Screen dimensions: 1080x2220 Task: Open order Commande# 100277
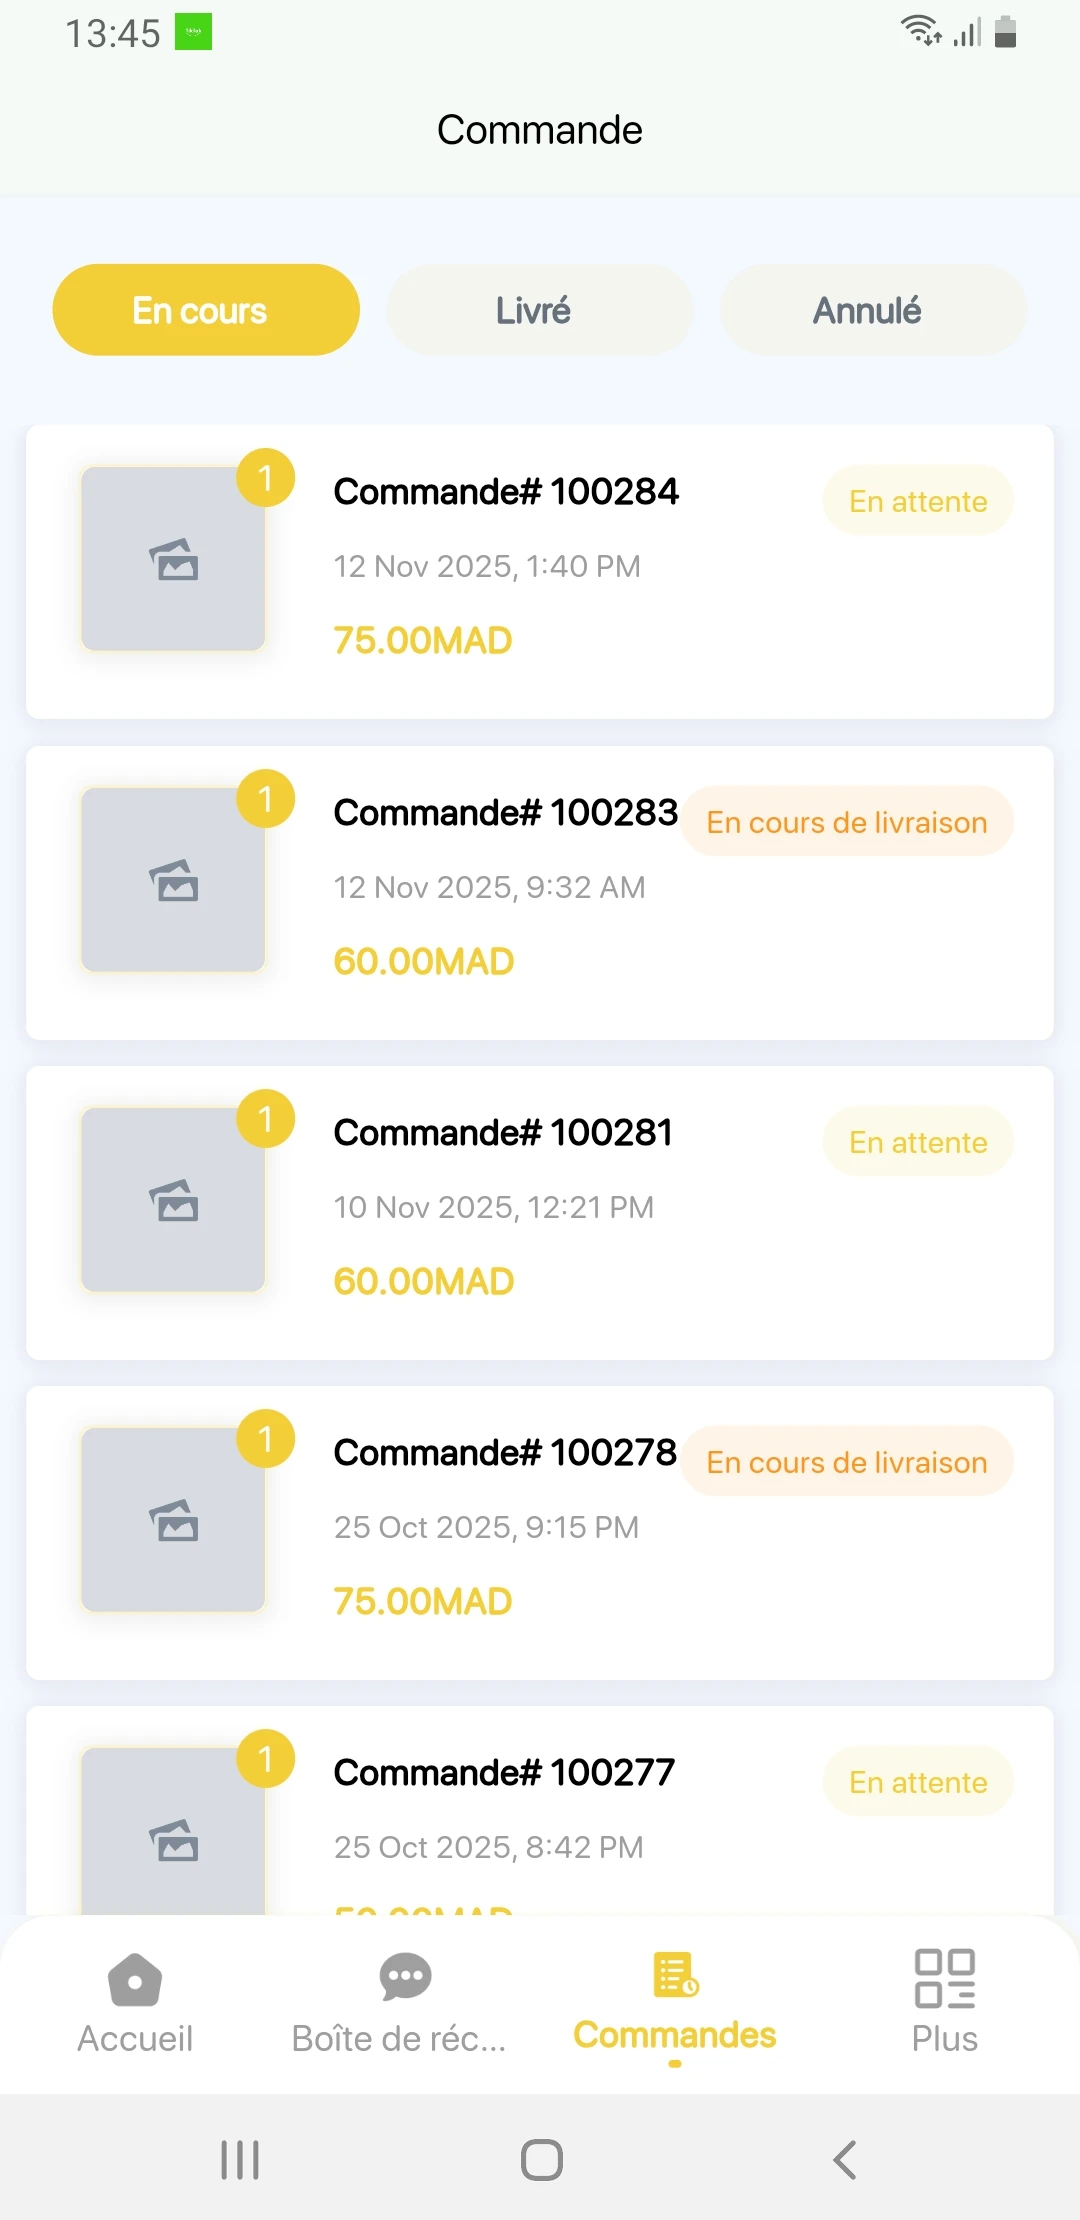point(504,1773)
